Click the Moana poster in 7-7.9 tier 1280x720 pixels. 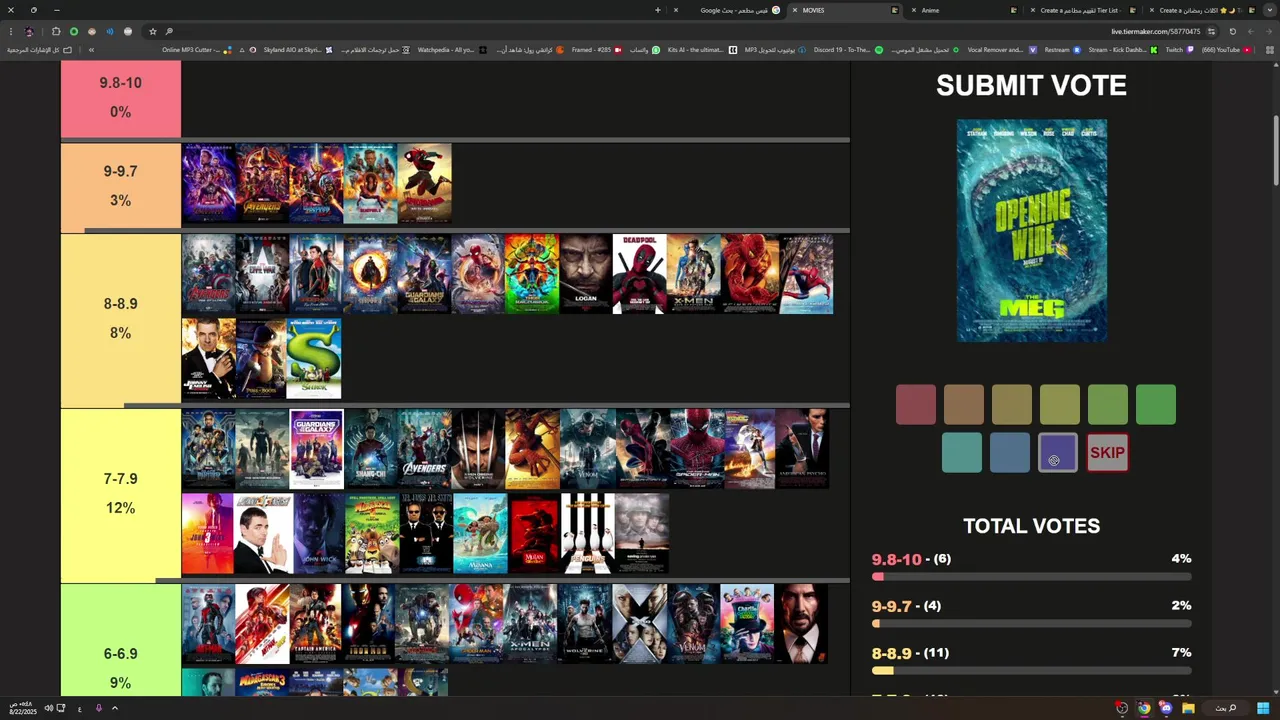tap(480, 534)
